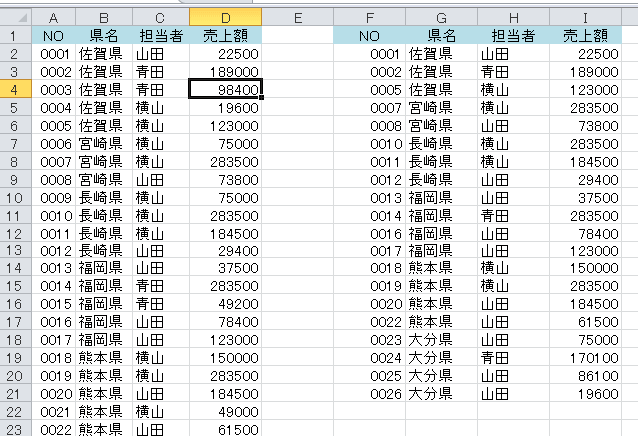This screenshot has height=436, width=638.
Task: Click value 22500 in column D
Action: (x=225, y=54)
